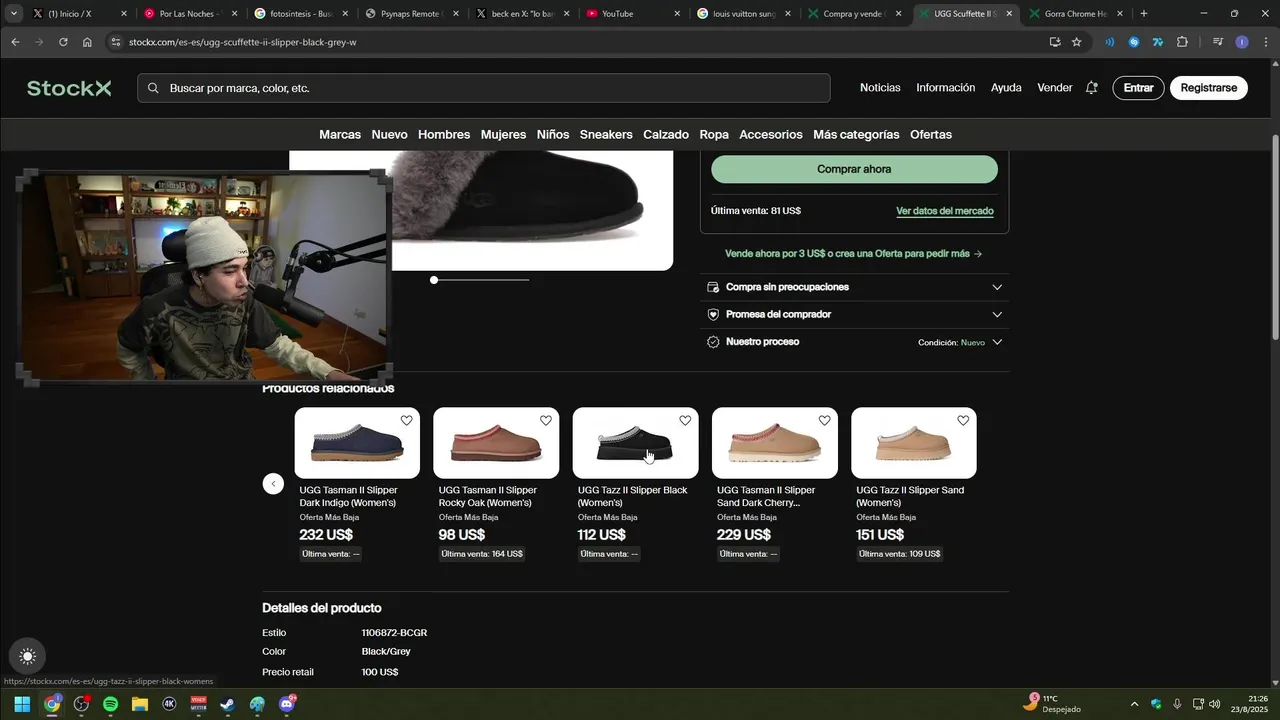This screenshot has height=720, width=1280.
Task: Open the Shazam extension icon
Action: (1134, 42)
